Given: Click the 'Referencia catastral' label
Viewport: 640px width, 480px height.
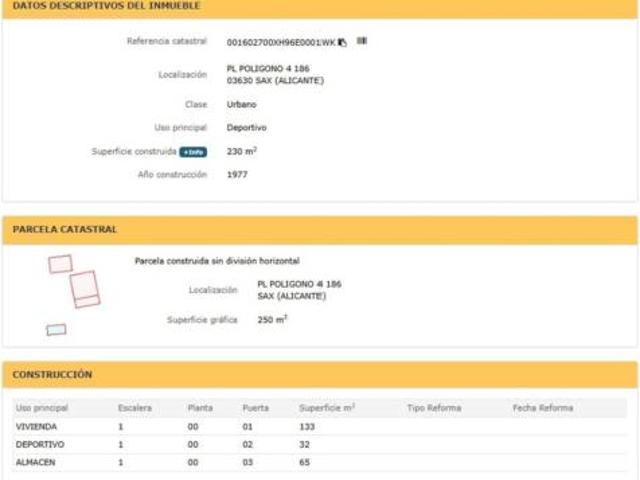Looking at the screenshot, I should pos(167,41).
